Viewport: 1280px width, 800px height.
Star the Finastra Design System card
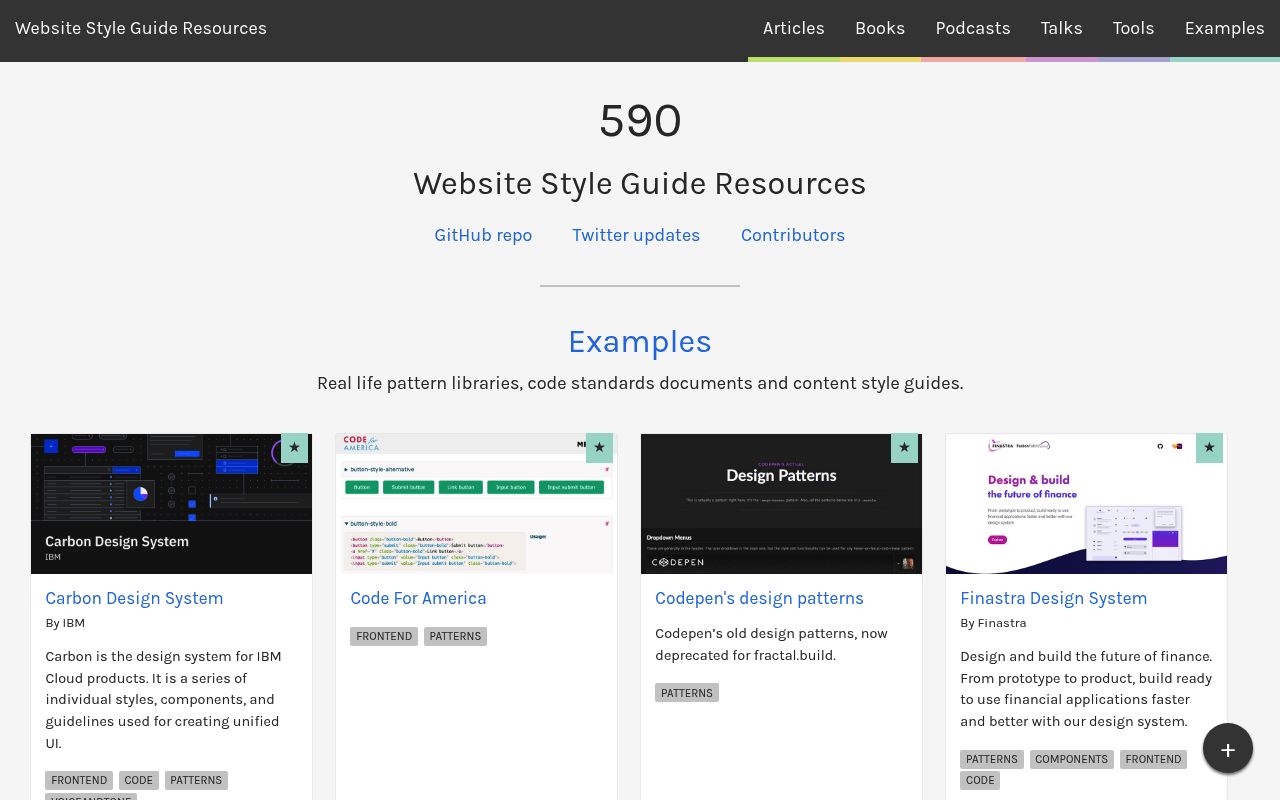click(x=1209, y=447)
